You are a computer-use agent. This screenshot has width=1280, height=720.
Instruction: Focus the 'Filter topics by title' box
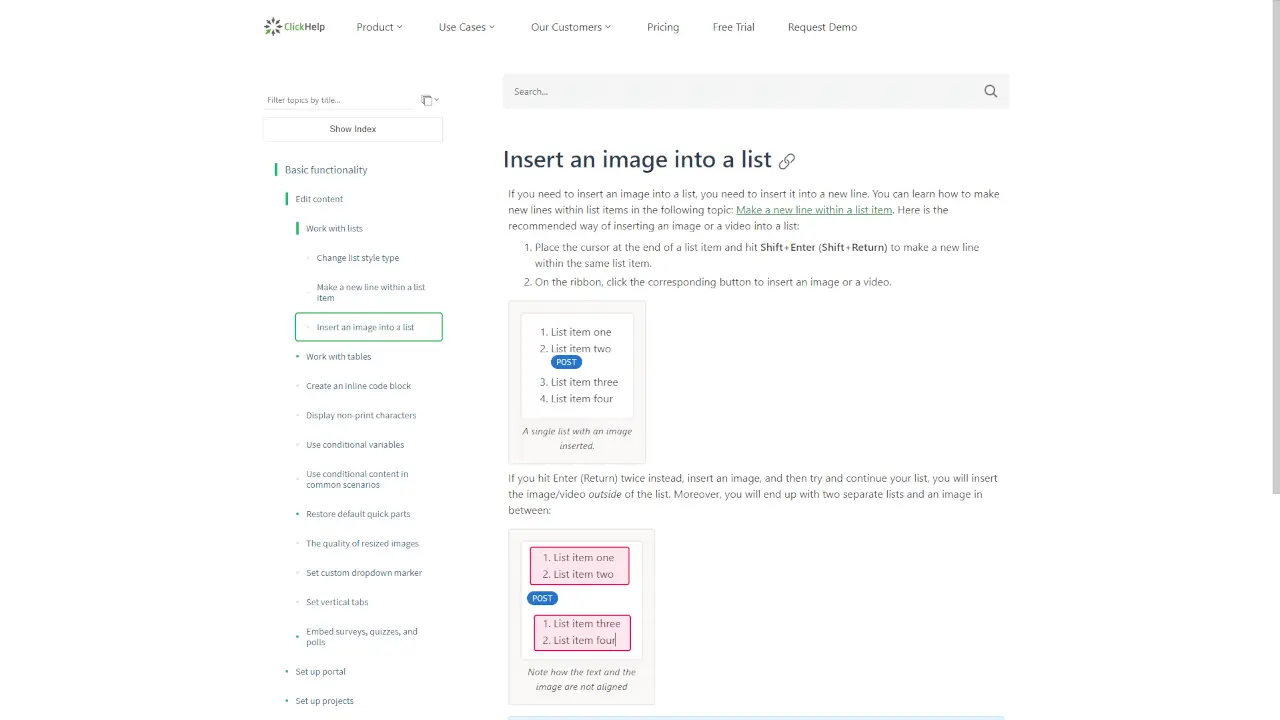click(338, 100)
